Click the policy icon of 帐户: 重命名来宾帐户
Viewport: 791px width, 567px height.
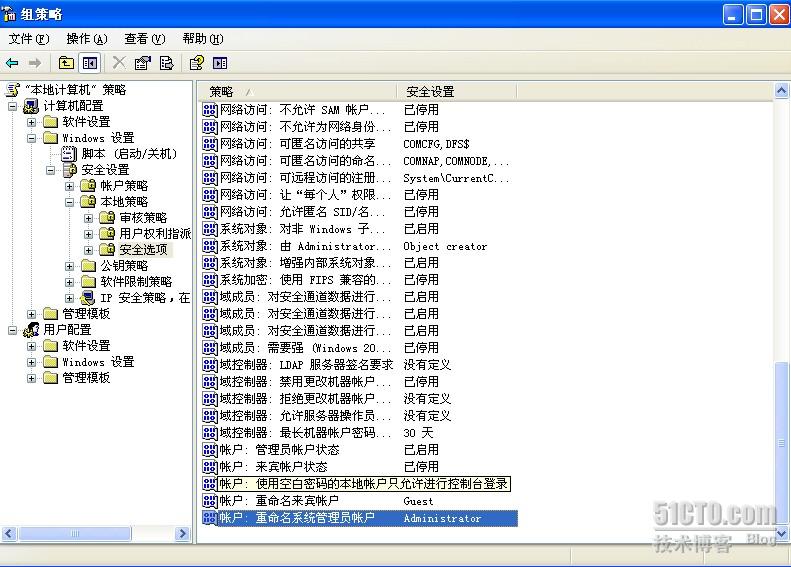(210, 501)
